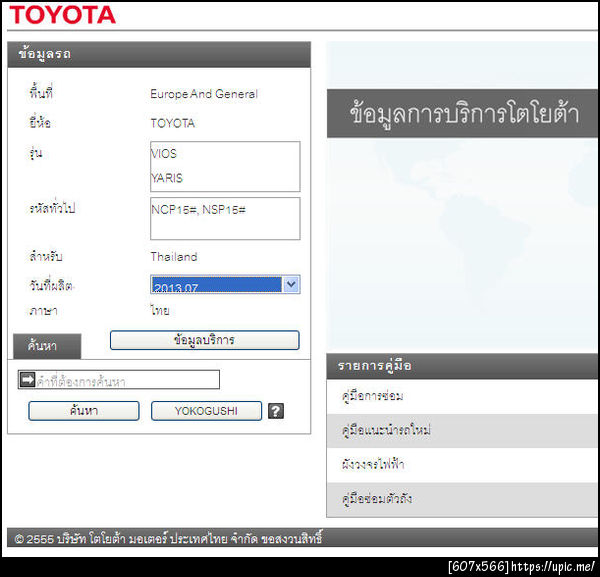Select VIOS in the model list
The width and height of the screenshot is (600, 577).
tap(164, 154)
